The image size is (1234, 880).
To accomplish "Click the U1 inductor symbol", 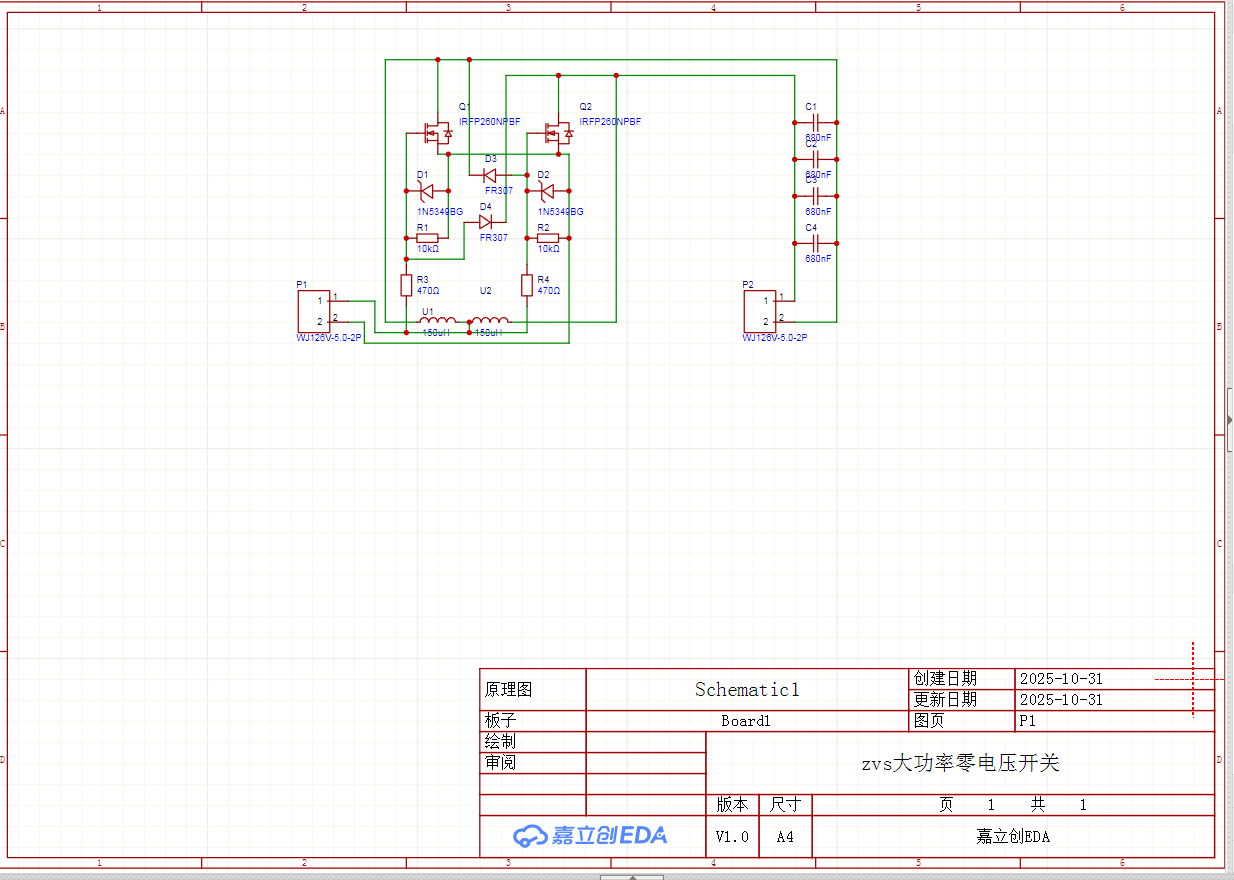I will [x=438, y=322].
